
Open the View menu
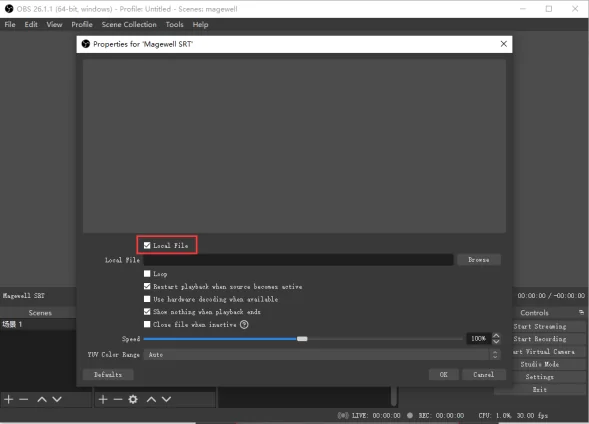click(54, 24)
